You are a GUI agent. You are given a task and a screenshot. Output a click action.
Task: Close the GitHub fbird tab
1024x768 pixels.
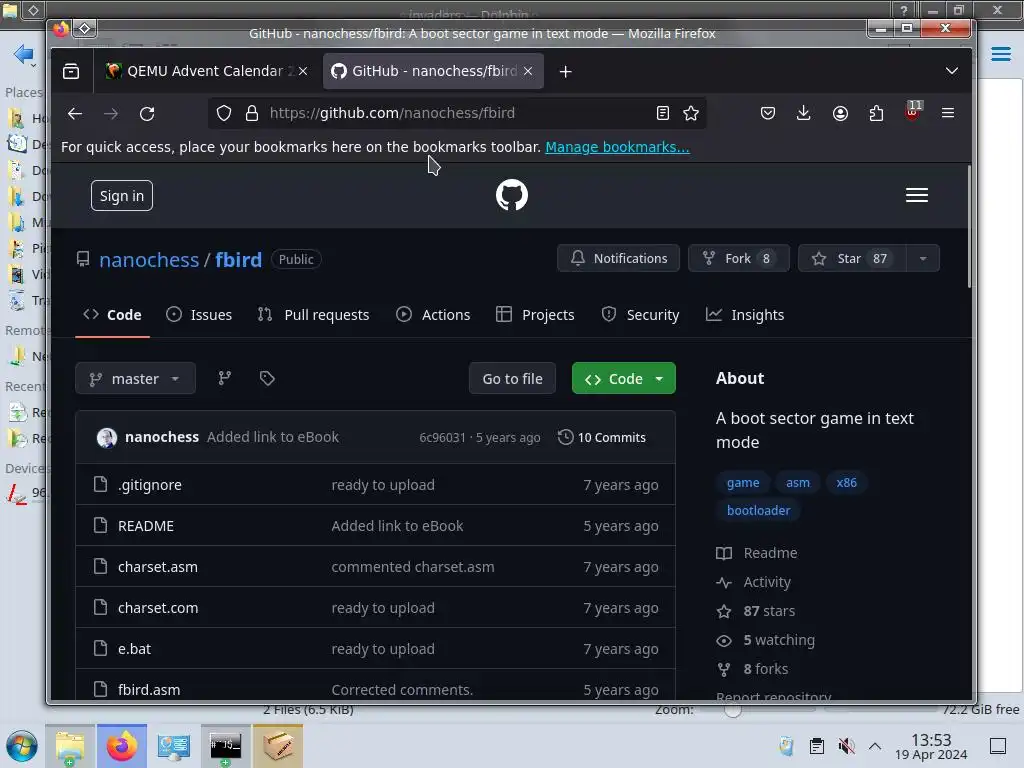click(528, 71)
